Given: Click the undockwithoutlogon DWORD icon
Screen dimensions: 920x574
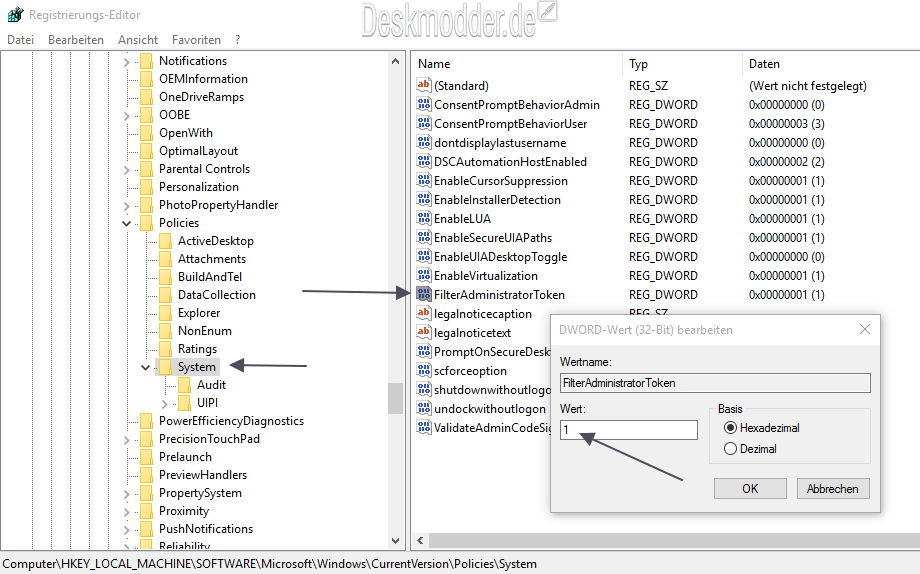Looking at the screenshot, I should 424,408.
